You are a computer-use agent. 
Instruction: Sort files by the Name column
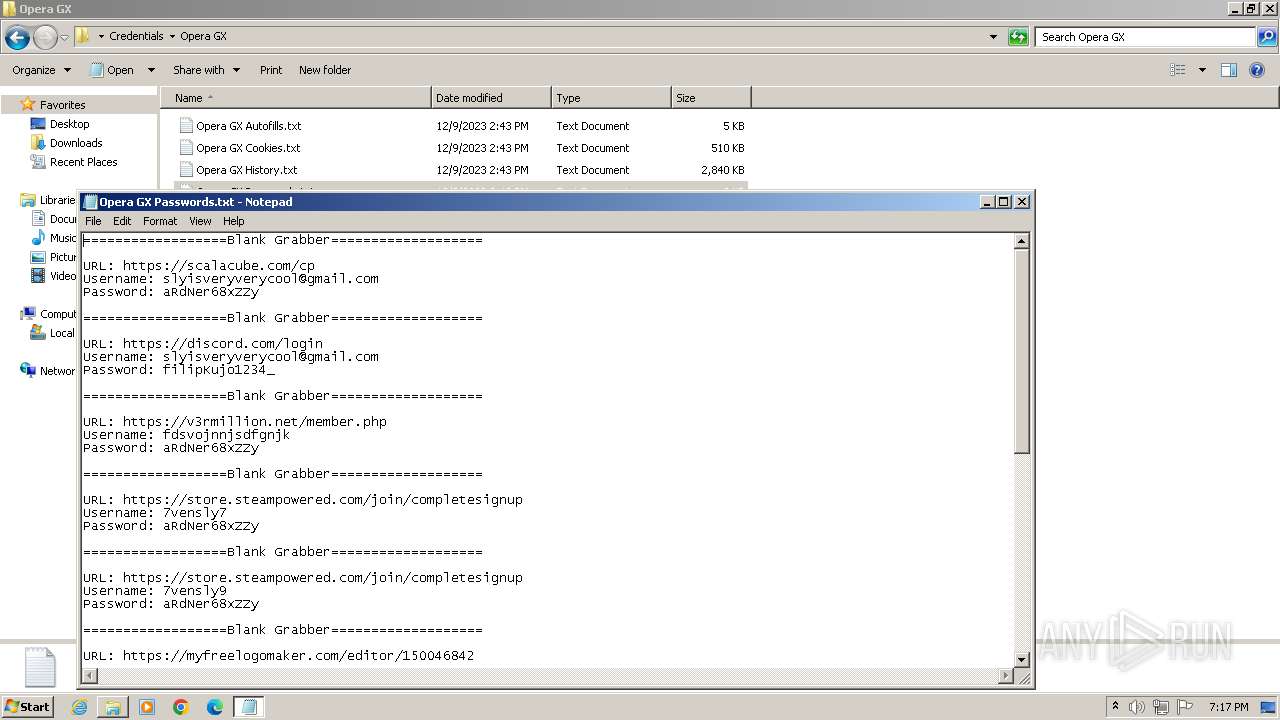(x=296, y=98)
